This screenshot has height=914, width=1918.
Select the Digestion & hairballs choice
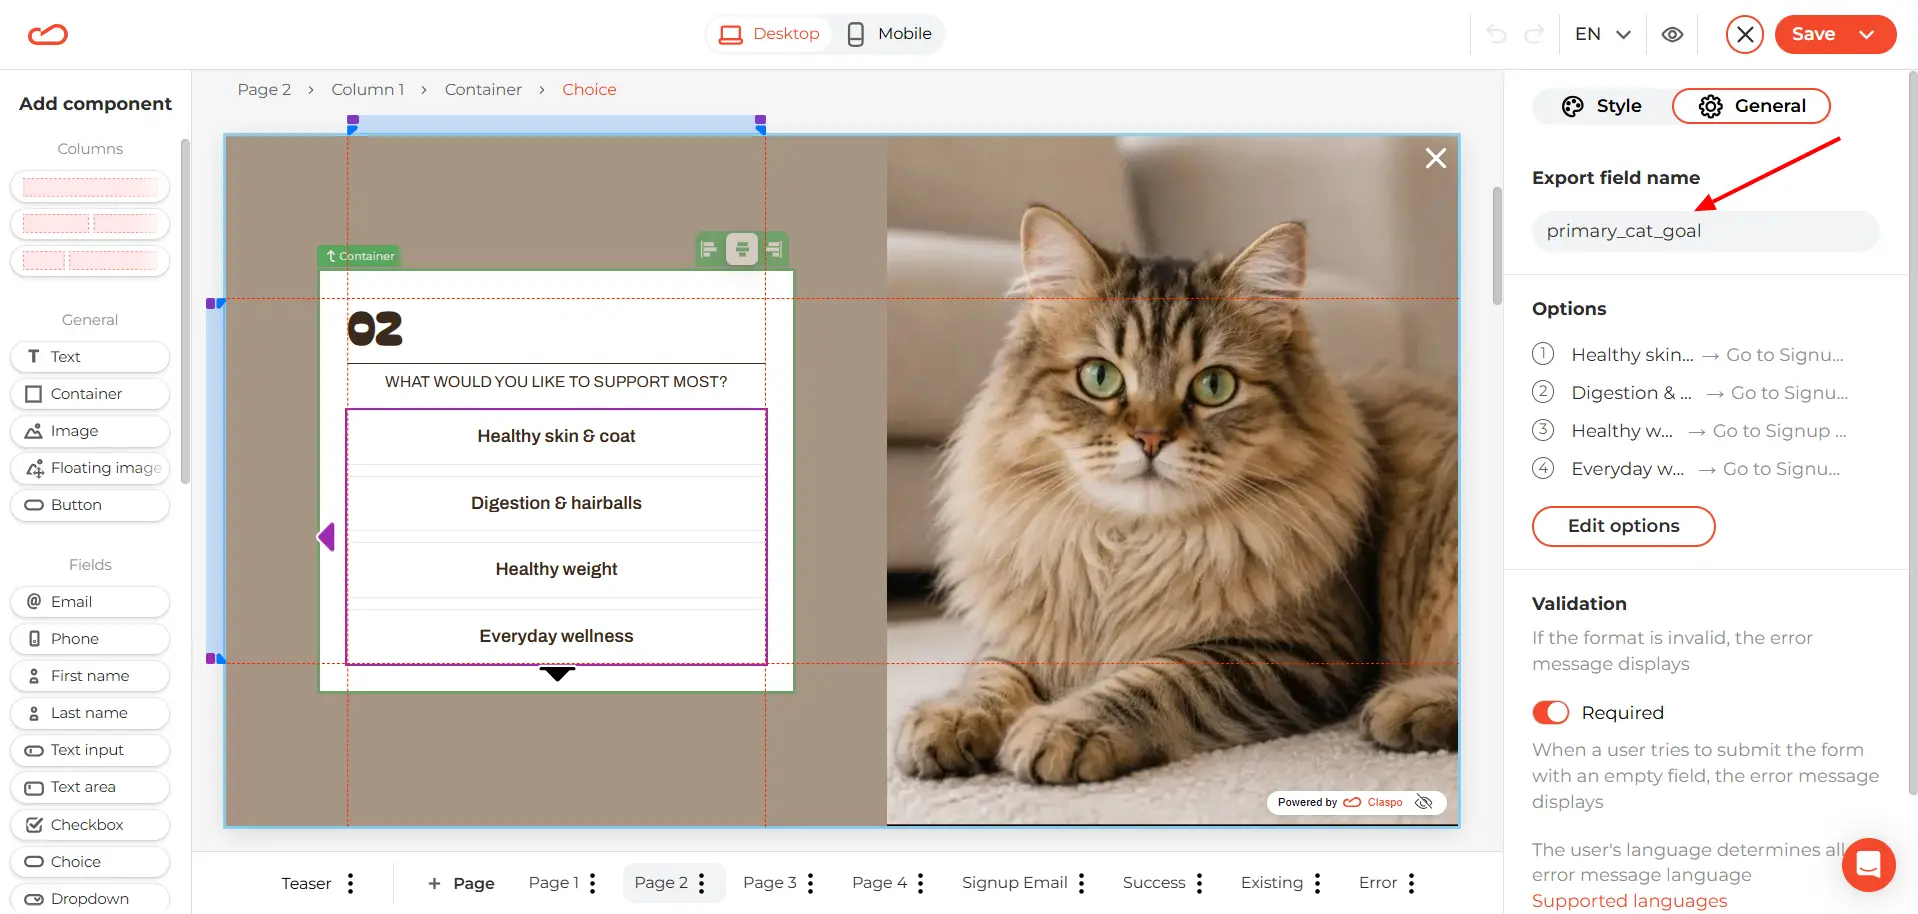pos(556,503)
